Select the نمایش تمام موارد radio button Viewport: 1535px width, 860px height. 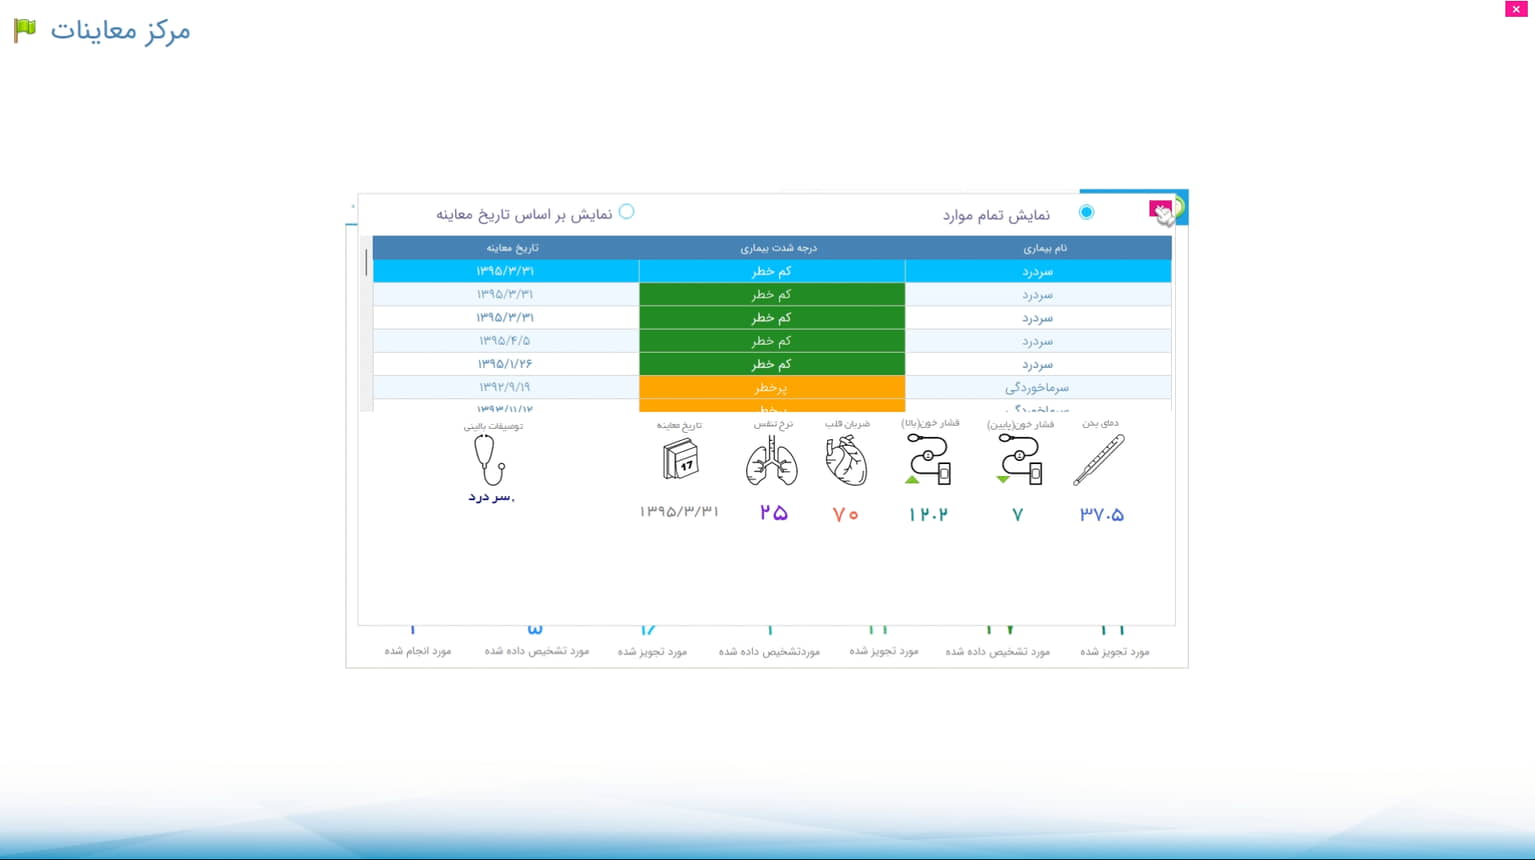point(1086,212)
